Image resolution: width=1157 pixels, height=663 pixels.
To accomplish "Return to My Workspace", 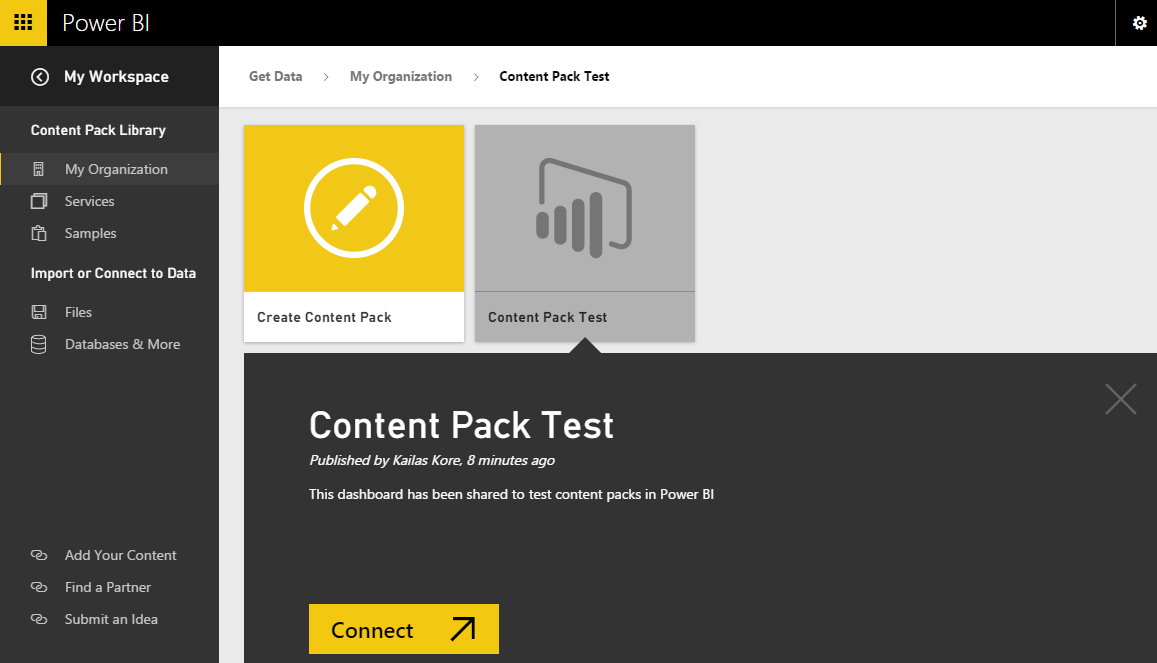I will coord(116,77).
